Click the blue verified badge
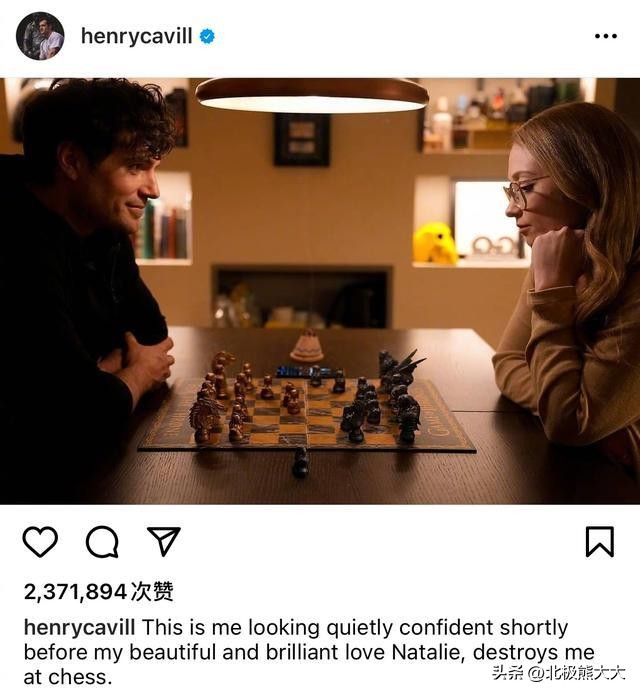640x695 pixels. (x=207, y=36)
